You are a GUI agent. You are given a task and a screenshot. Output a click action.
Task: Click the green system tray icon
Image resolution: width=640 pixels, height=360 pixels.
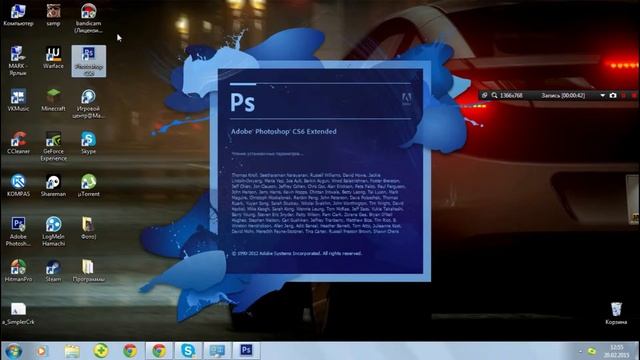click(591, 351)
